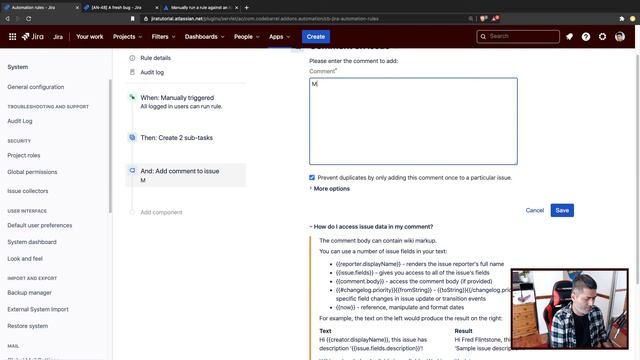Open Global permissions
This screenshot has height=360, width=640.
pos(32,172)
